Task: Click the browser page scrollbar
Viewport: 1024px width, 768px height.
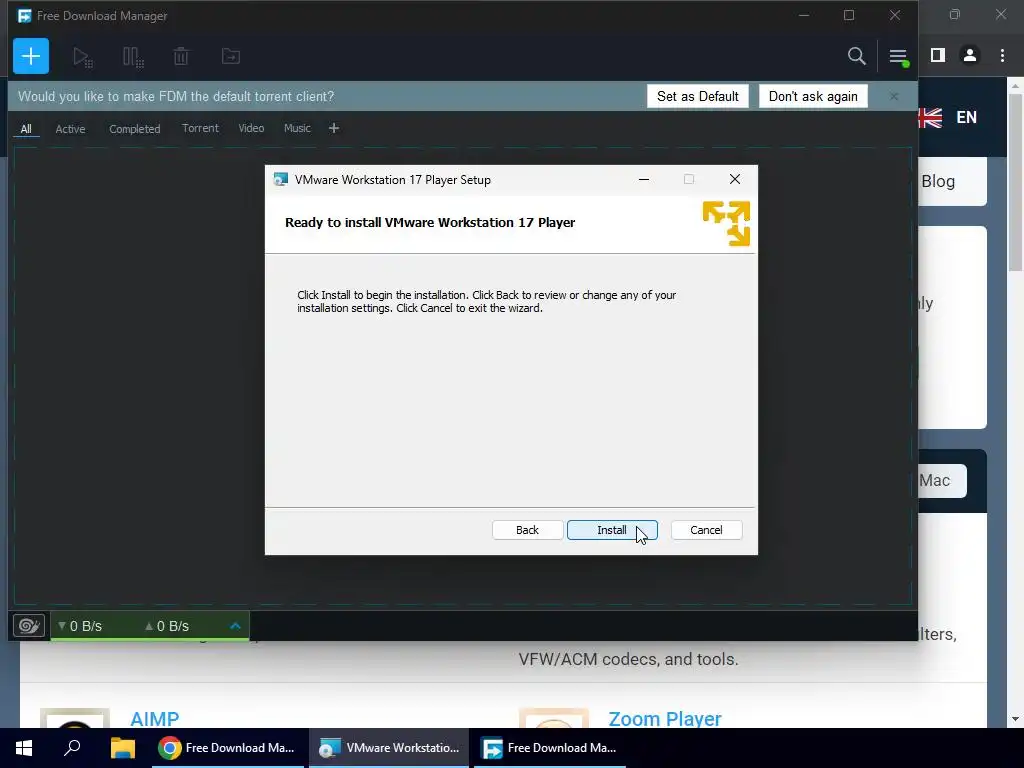Action: (x=1015, y=183)
